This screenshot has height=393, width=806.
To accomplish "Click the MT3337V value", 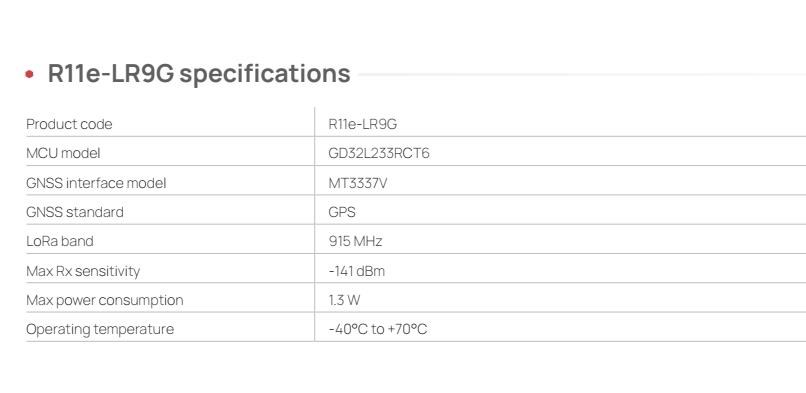I will (x=358, y=183).
